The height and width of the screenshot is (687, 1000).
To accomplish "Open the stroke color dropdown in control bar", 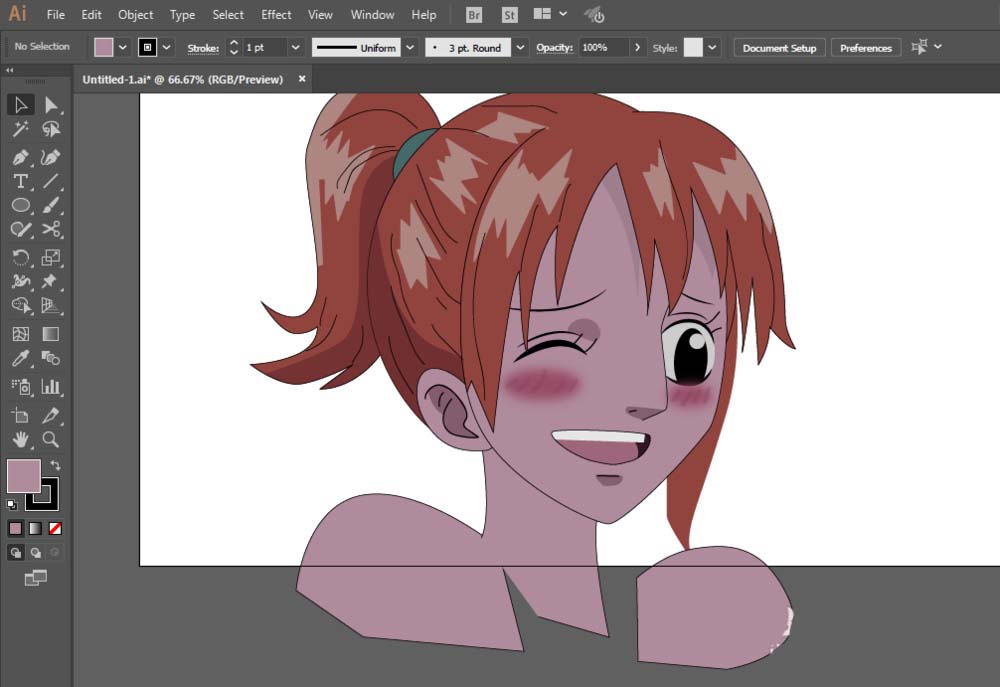I will click(166, 47).
